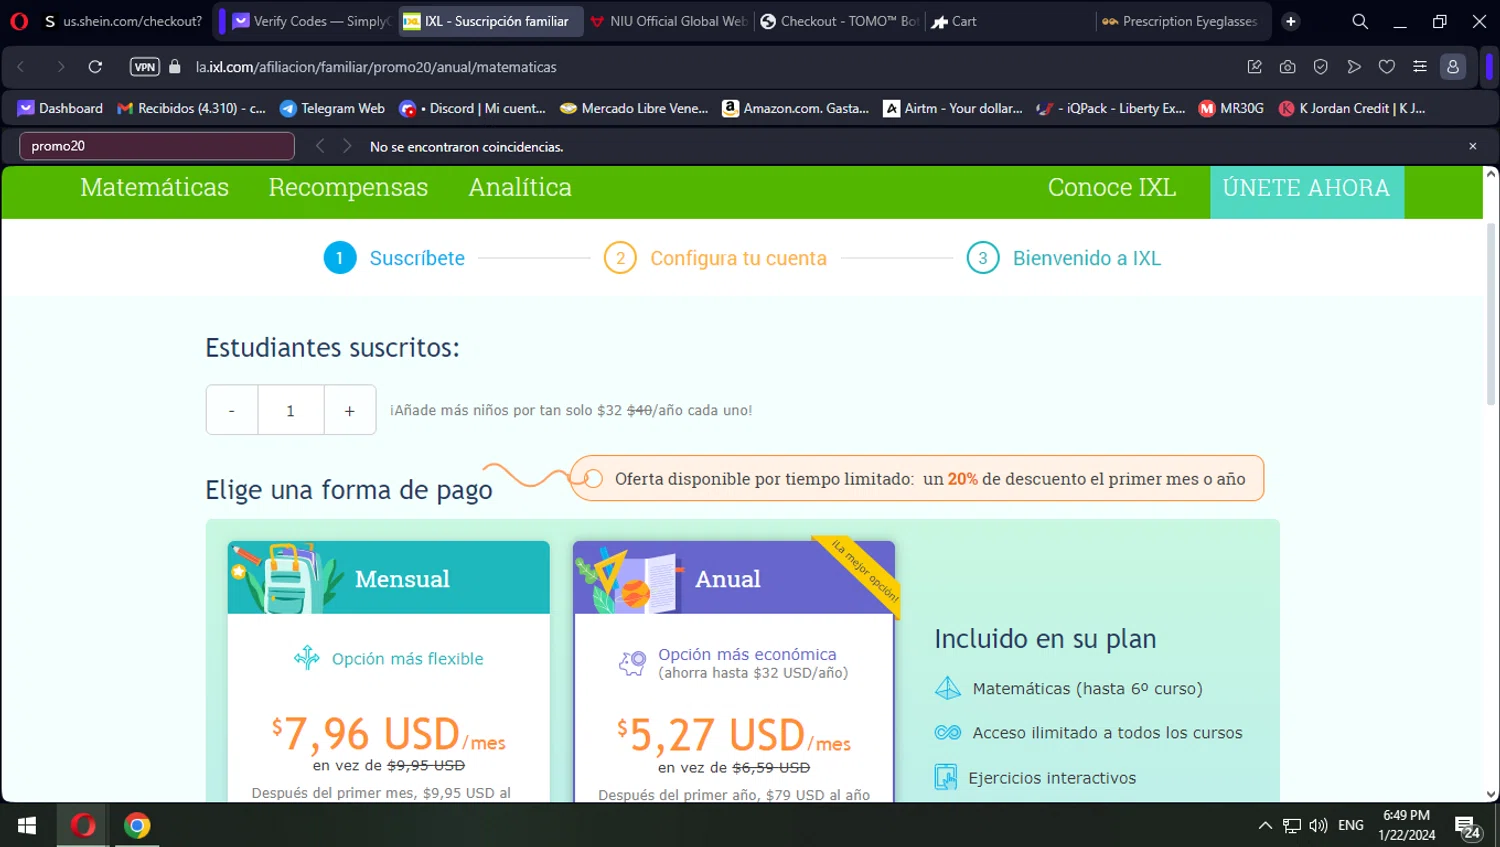Screen dimensions: 1500x847
Task: Click the Opera logo menu button
Action: [x=19, y=21]
